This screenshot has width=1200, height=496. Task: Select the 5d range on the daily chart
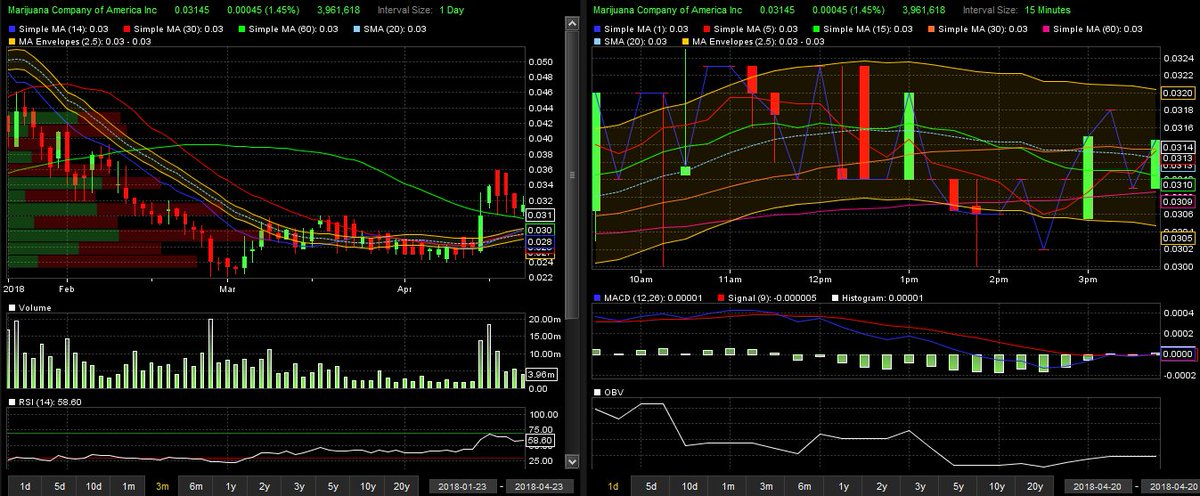[60, 486]
